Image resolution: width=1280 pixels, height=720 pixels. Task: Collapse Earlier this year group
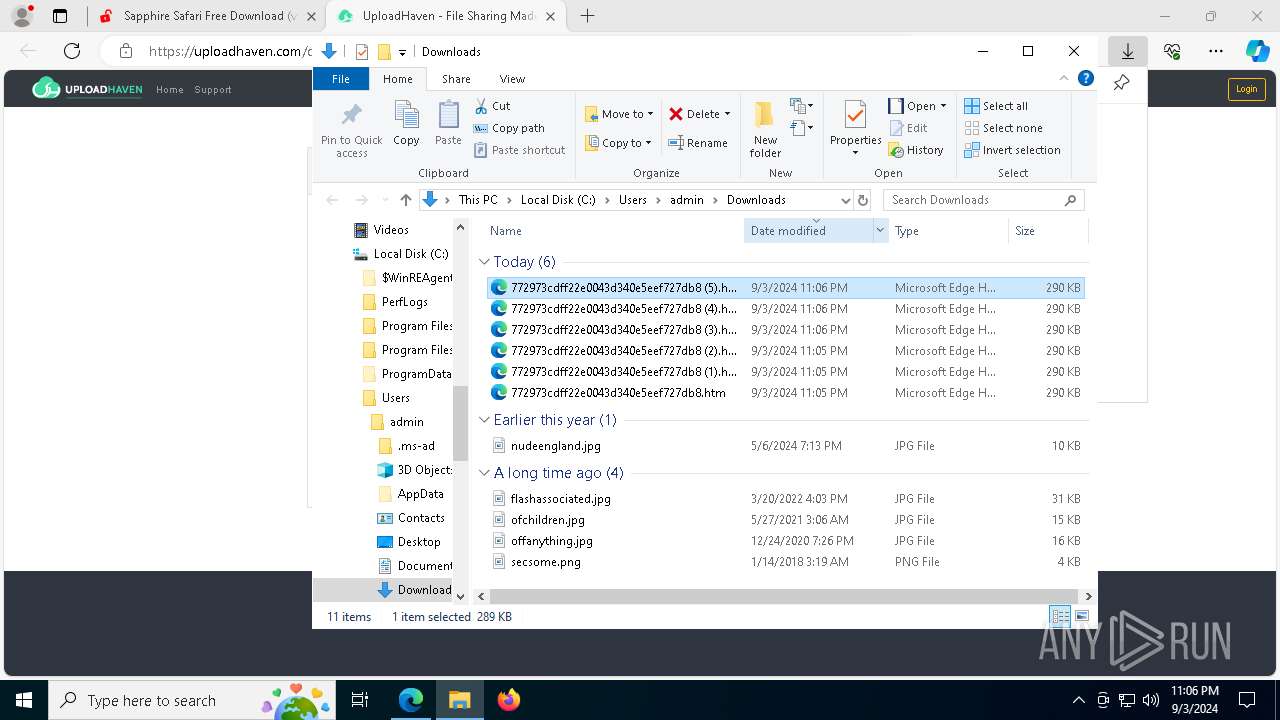484,420
